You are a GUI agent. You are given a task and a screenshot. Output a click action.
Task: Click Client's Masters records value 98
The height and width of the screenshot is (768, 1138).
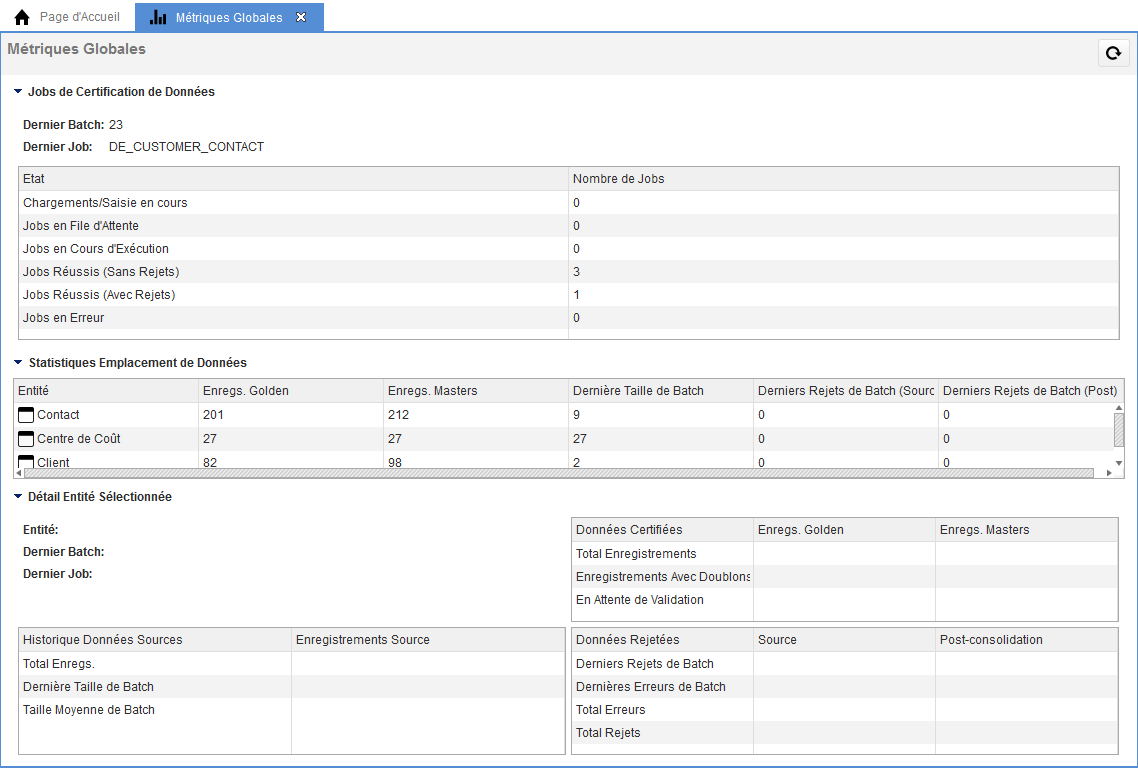[x=395, y=462]
